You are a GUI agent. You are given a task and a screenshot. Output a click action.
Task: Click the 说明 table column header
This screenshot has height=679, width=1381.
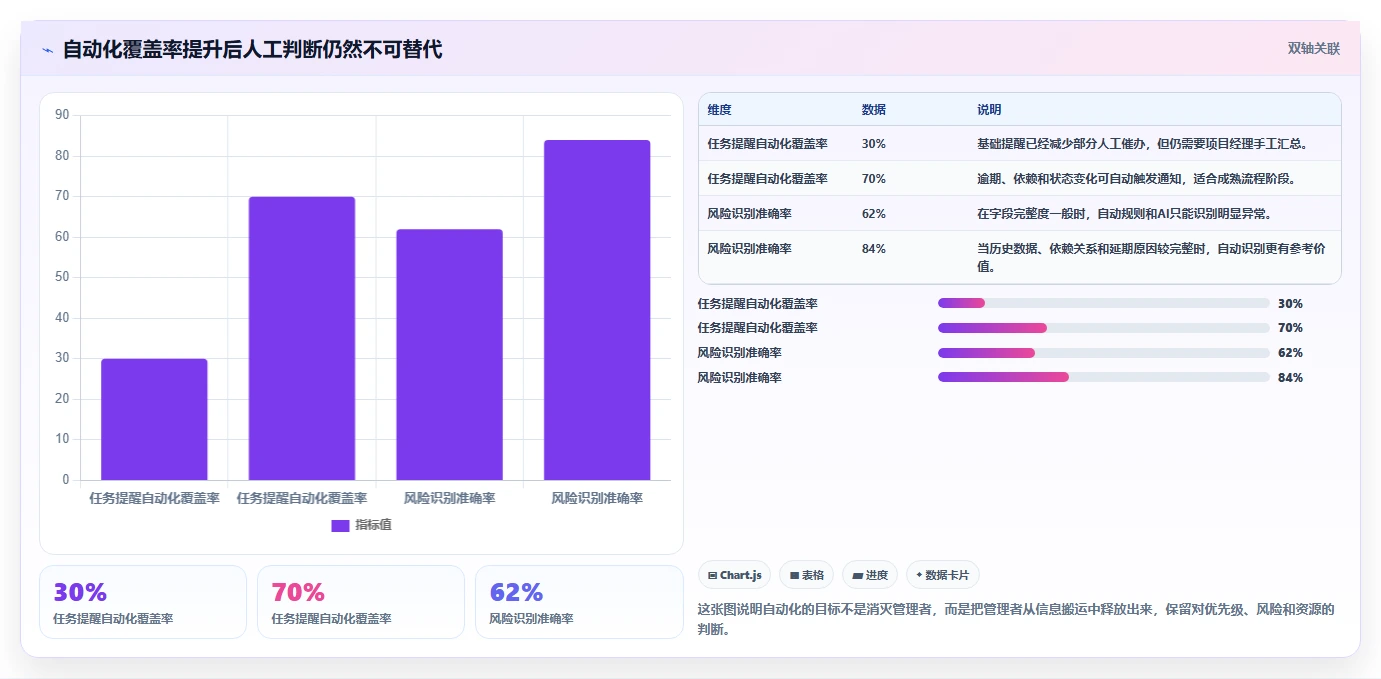click(x=989, y=110)
